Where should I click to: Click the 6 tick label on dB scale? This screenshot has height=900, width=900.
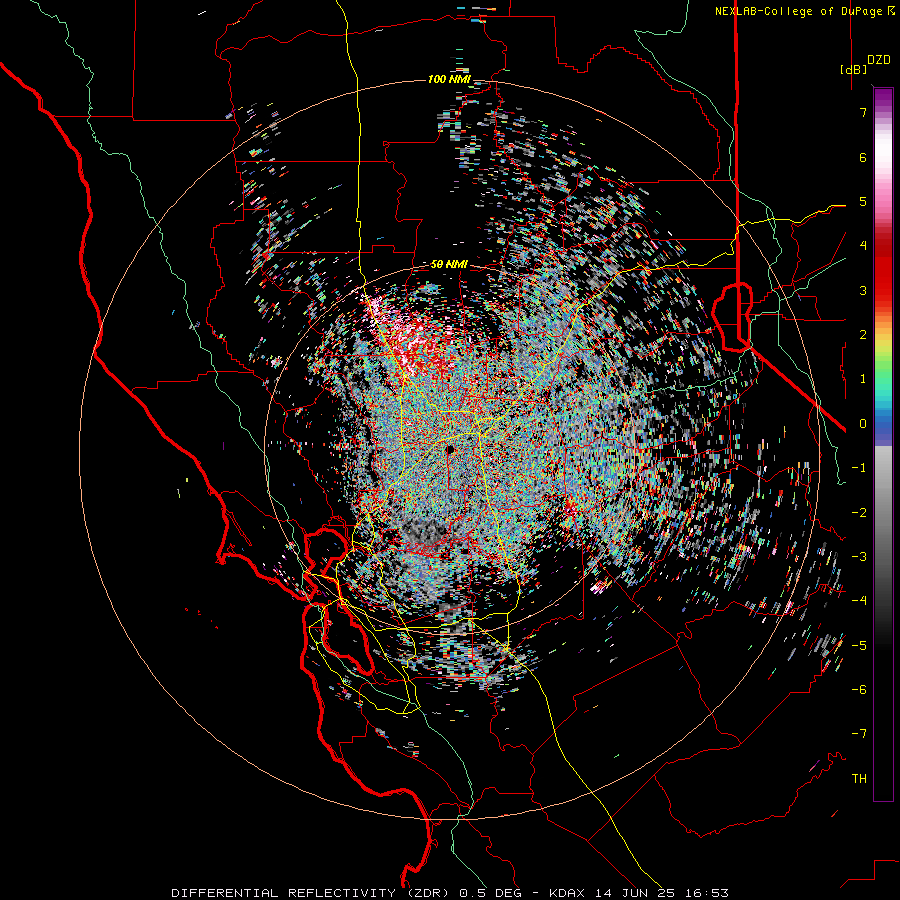(x=863, y=157)
